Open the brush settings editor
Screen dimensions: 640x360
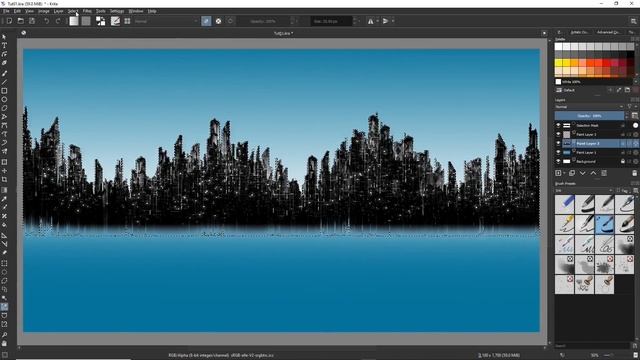[116, 21]
